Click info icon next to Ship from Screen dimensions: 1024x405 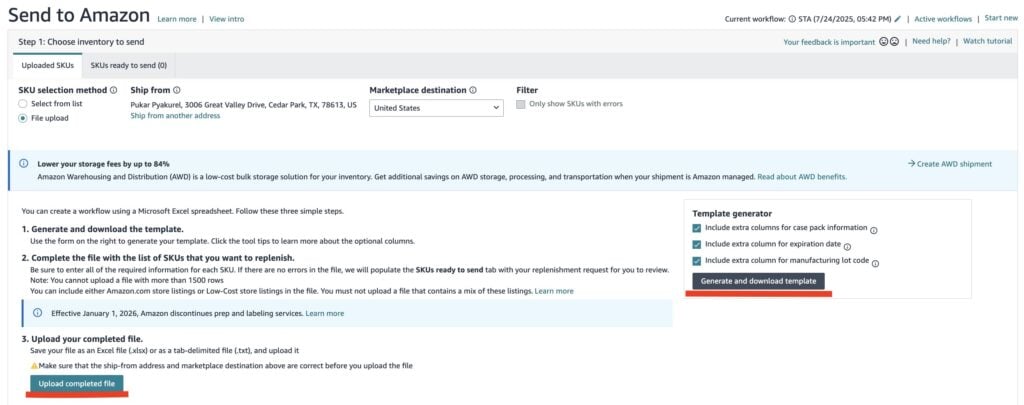pyautogui.click(x=176, y=90)
